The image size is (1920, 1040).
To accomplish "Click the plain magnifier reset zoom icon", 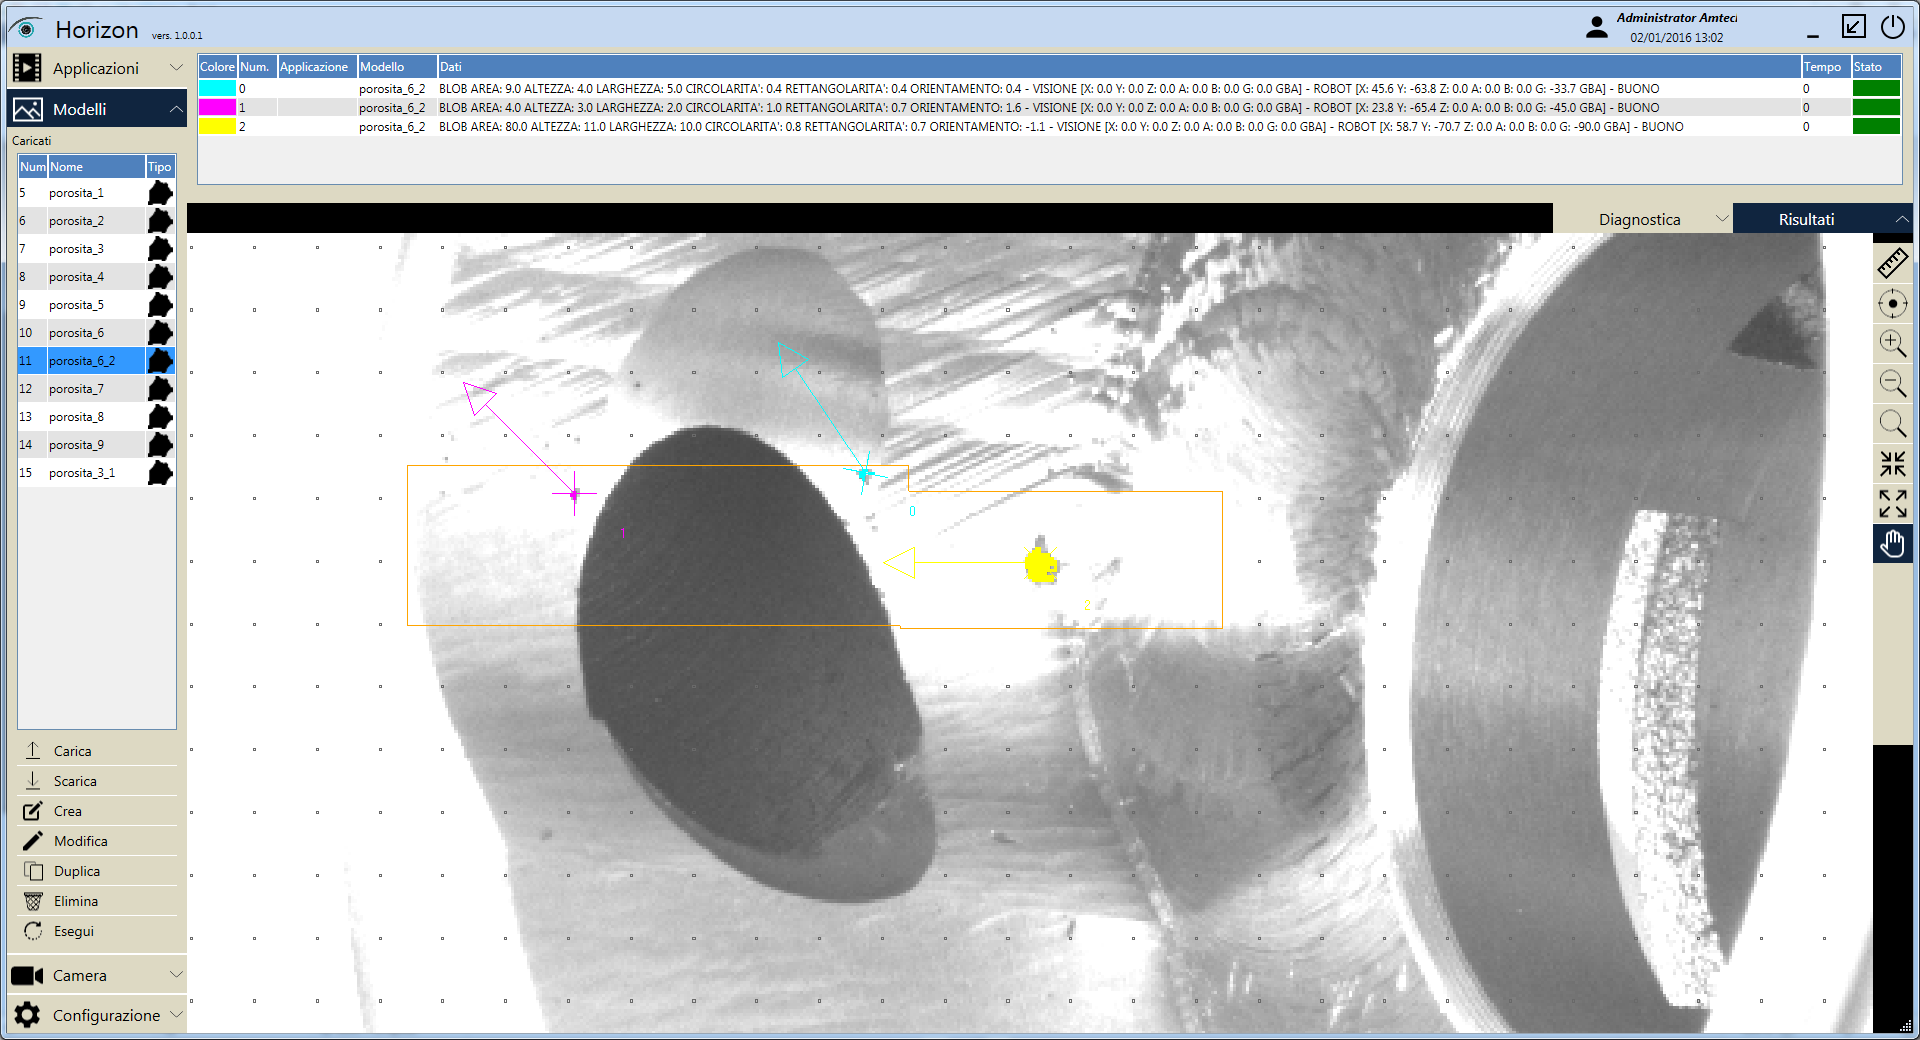I will [1892, 424].
